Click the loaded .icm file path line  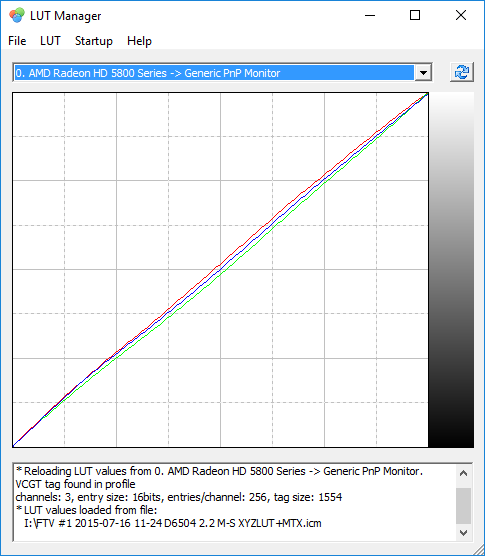tap(173, 523)
